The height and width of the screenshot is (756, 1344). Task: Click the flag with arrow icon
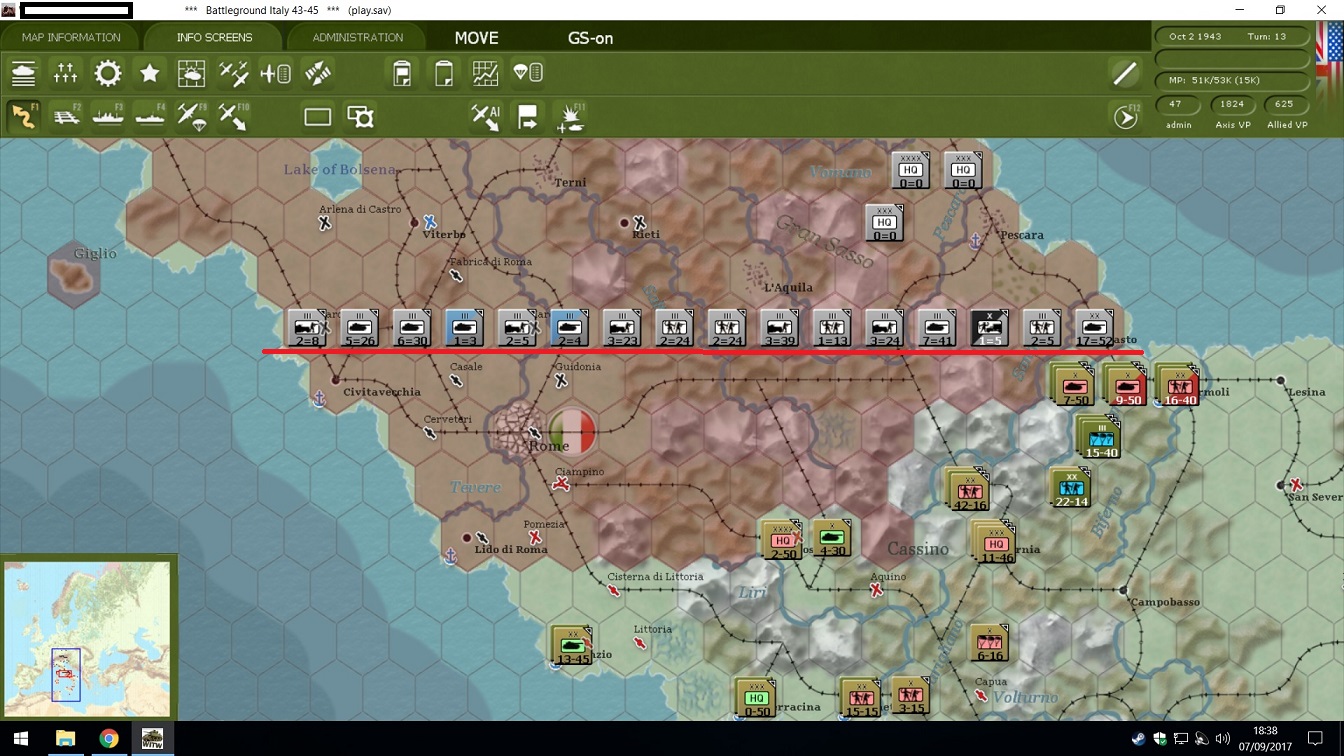(x=528, y=117)
